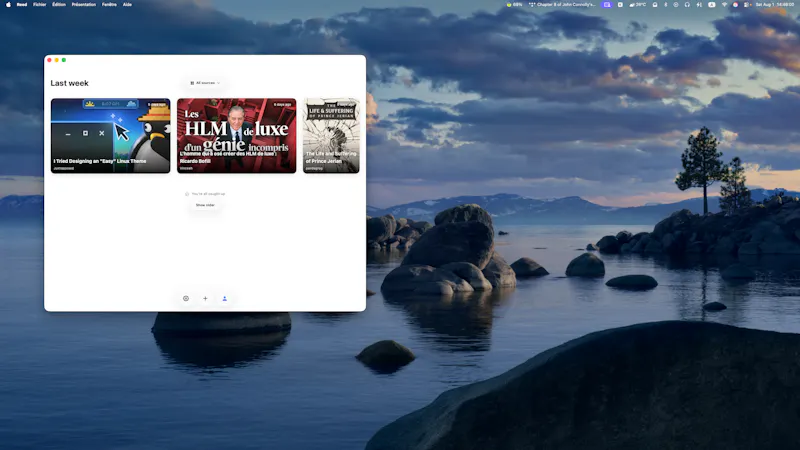Click the plus icon to add a source
Screen dimensions: 800x450
click(x=205, y=298)
